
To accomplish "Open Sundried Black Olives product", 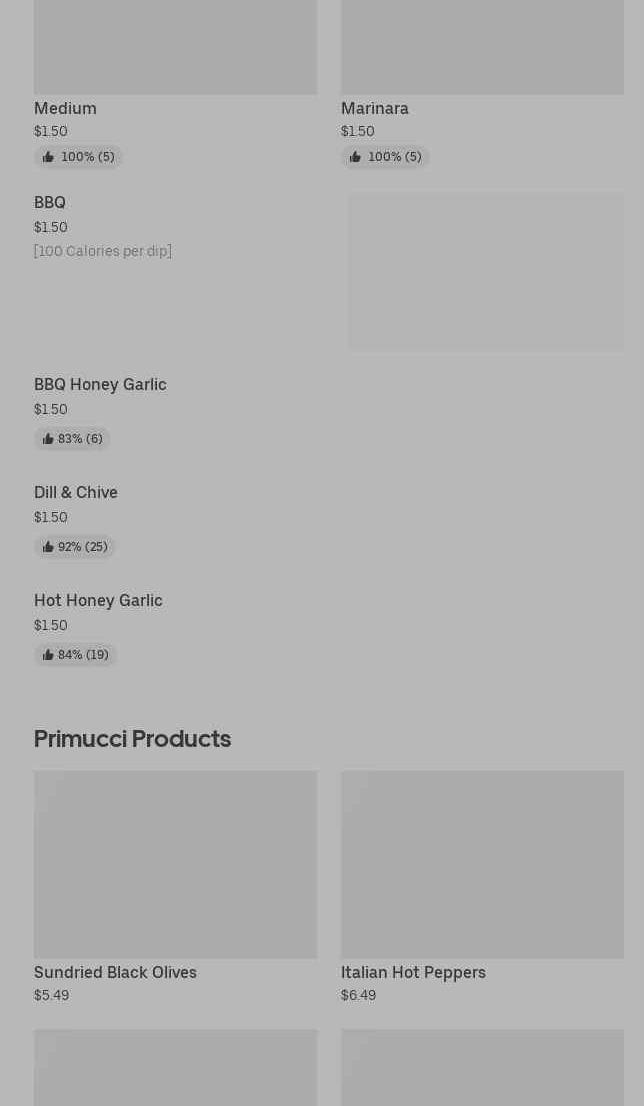I will pyautogui.click(x=115, y=973).
